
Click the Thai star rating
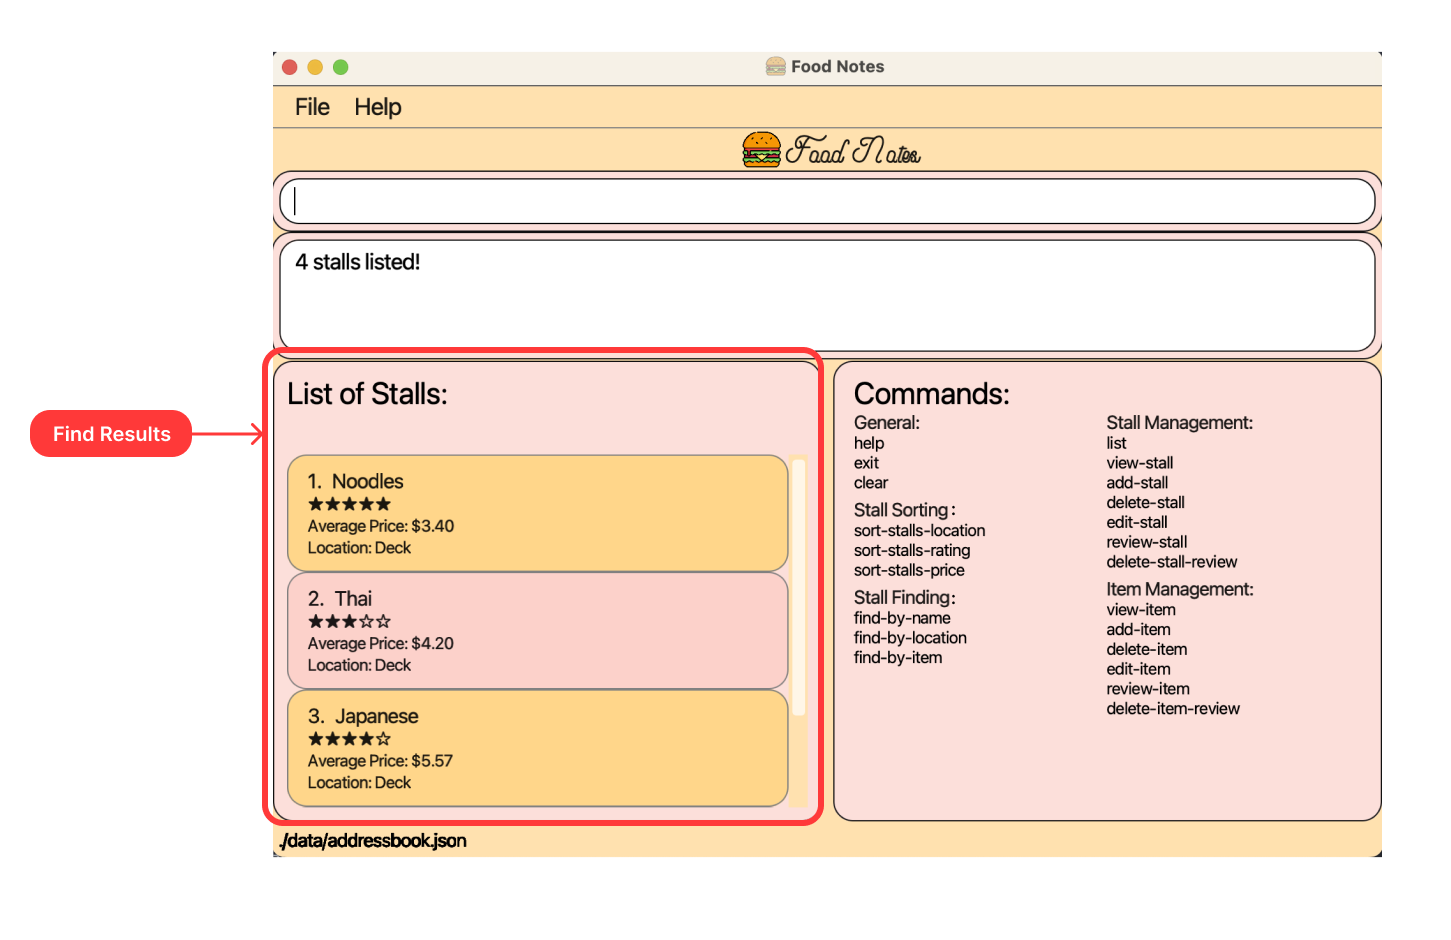pyautogui.click(x=349, y=621)
